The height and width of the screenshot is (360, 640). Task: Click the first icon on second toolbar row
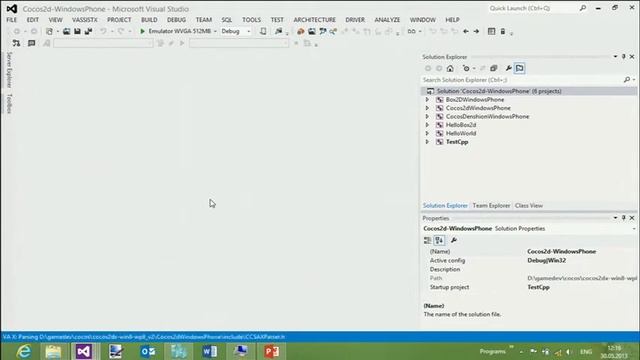click(16, 43)
